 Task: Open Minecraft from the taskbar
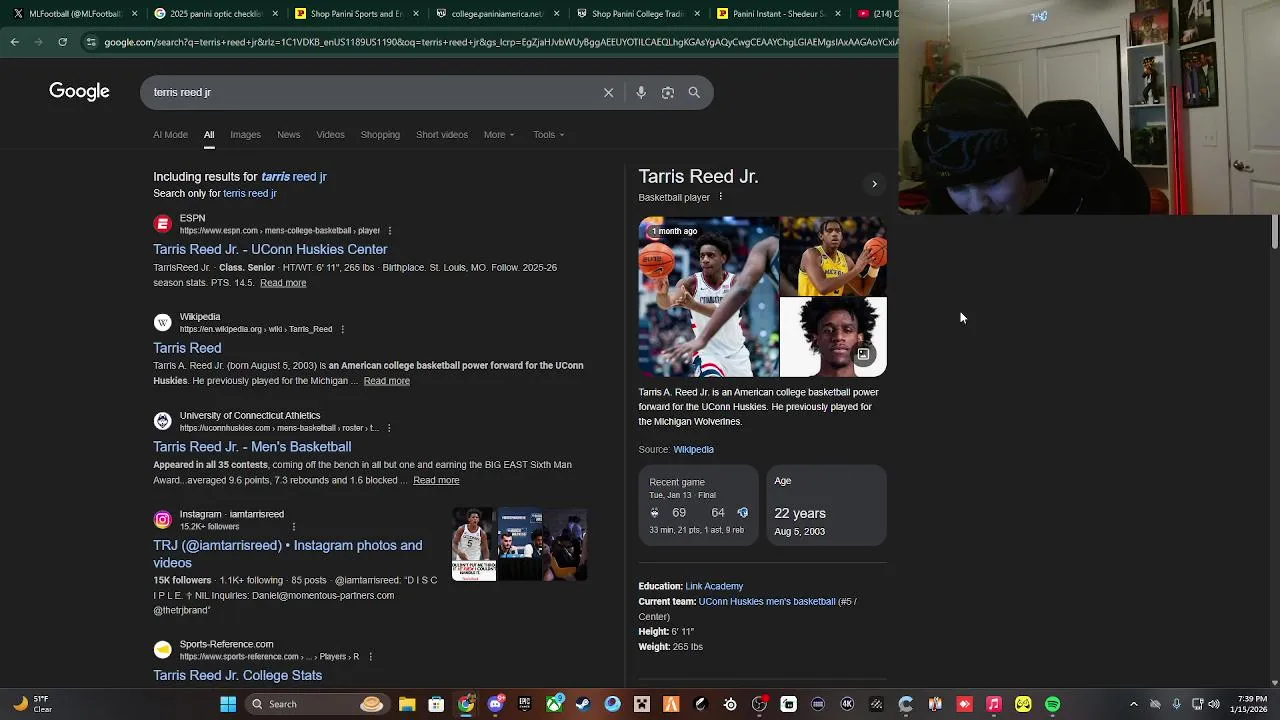[x=642, y=704]
